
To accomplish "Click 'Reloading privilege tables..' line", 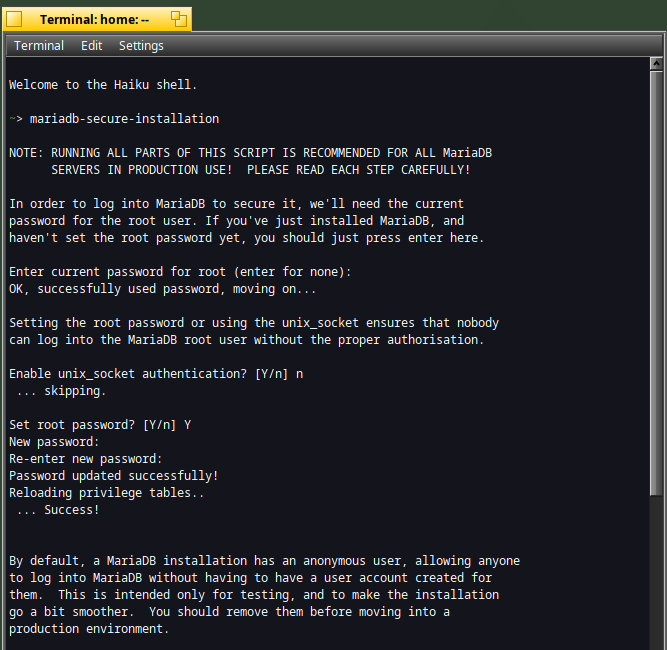I will click(106, 493).
